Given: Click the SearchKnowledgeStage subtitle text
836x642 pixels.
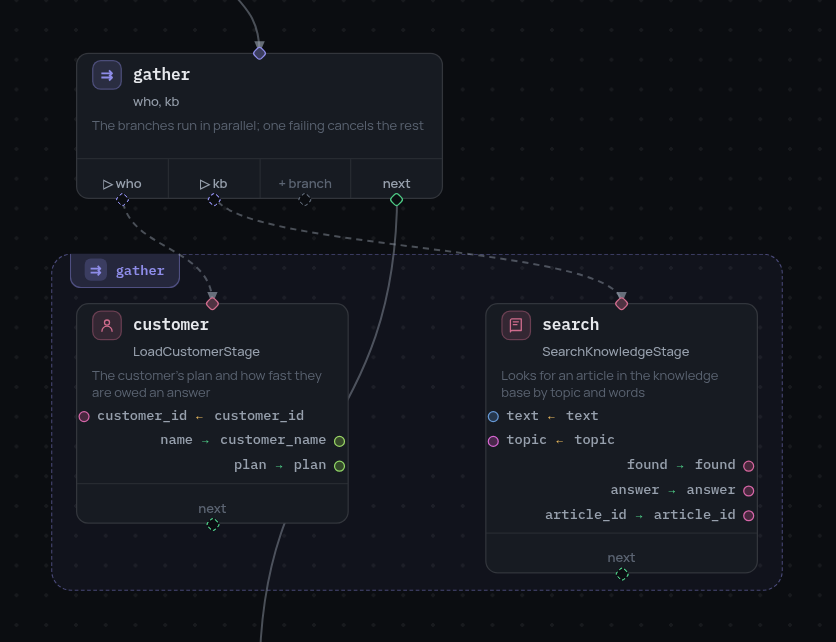Looking at the screenshot, I should click(615, 352).
